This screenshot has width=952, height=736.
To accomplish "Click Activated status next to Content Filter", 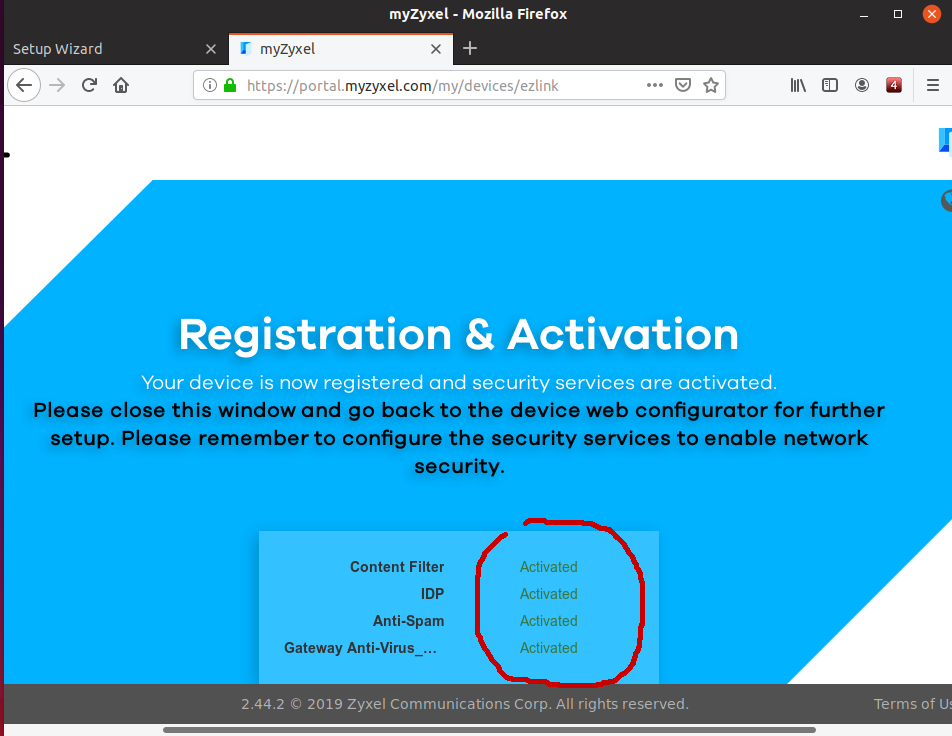I will tap(549, 567).
